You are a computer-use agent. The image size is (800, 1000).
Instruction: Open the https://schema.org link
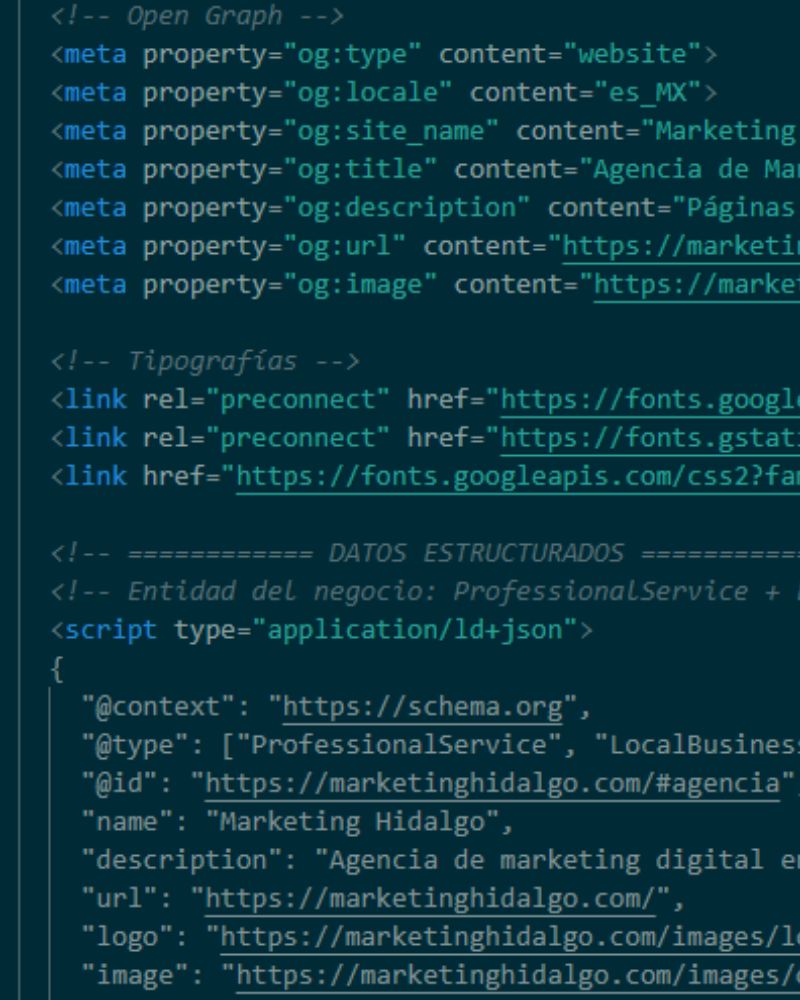click(422, 707)
